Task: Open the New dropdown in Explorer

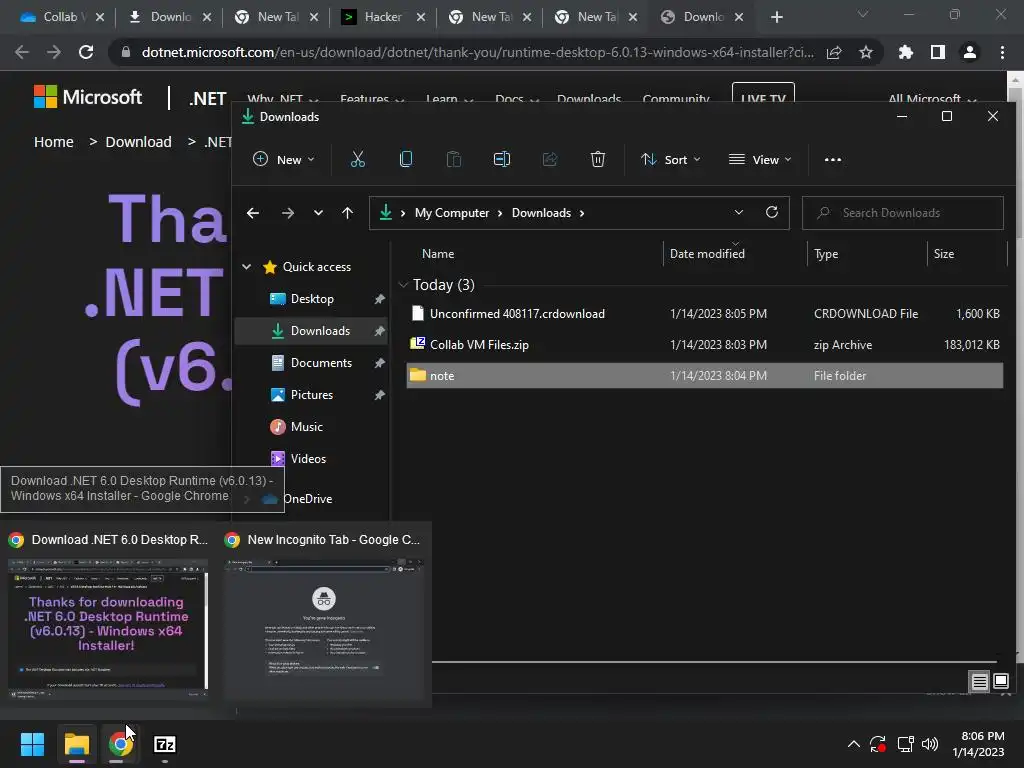Action: click(x=283, y=159)
